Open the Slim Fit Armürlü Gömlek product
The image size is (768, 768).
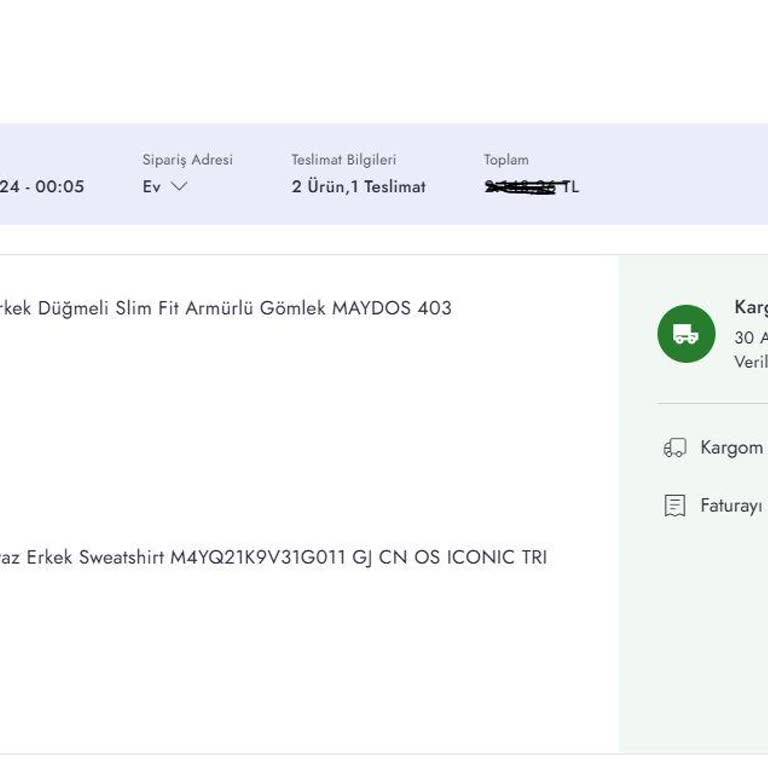pos(225,308)
